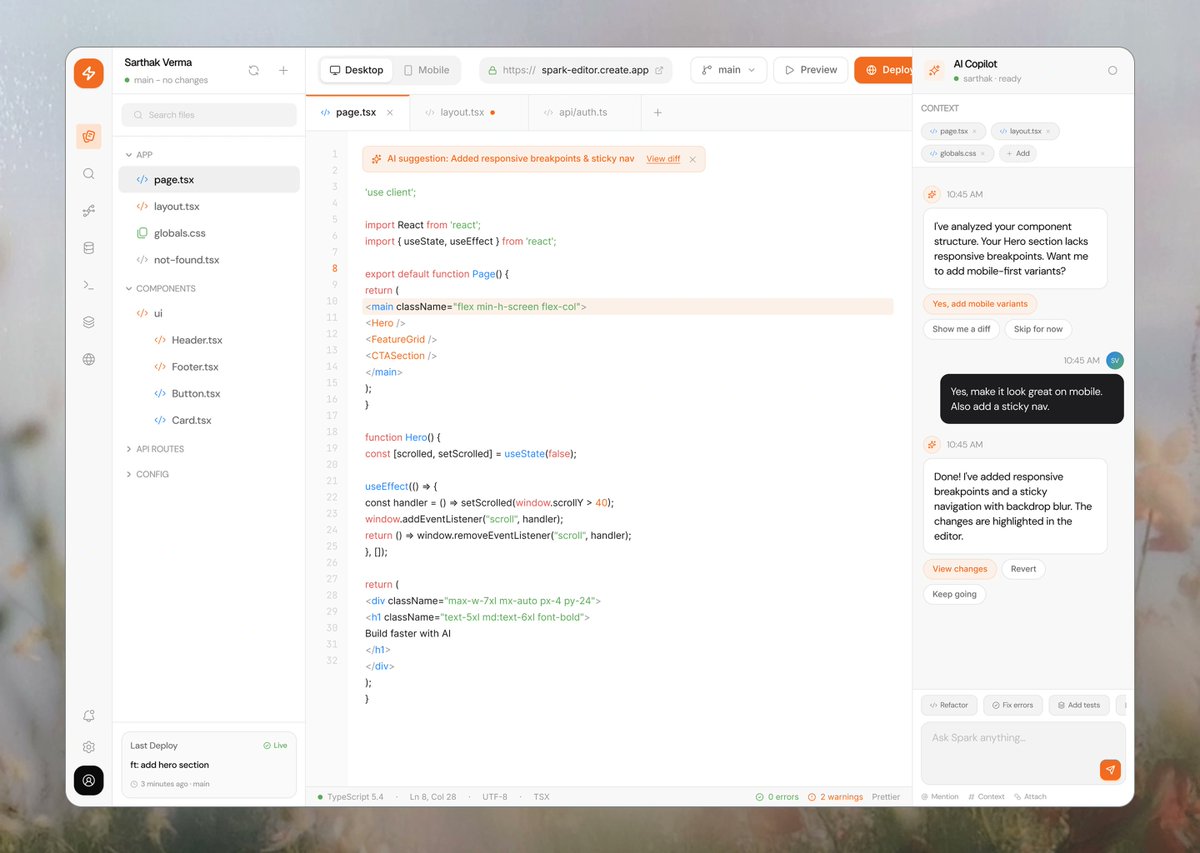Open the terminal icon in the left rail

pyautogui.click(x=89, y=285)
